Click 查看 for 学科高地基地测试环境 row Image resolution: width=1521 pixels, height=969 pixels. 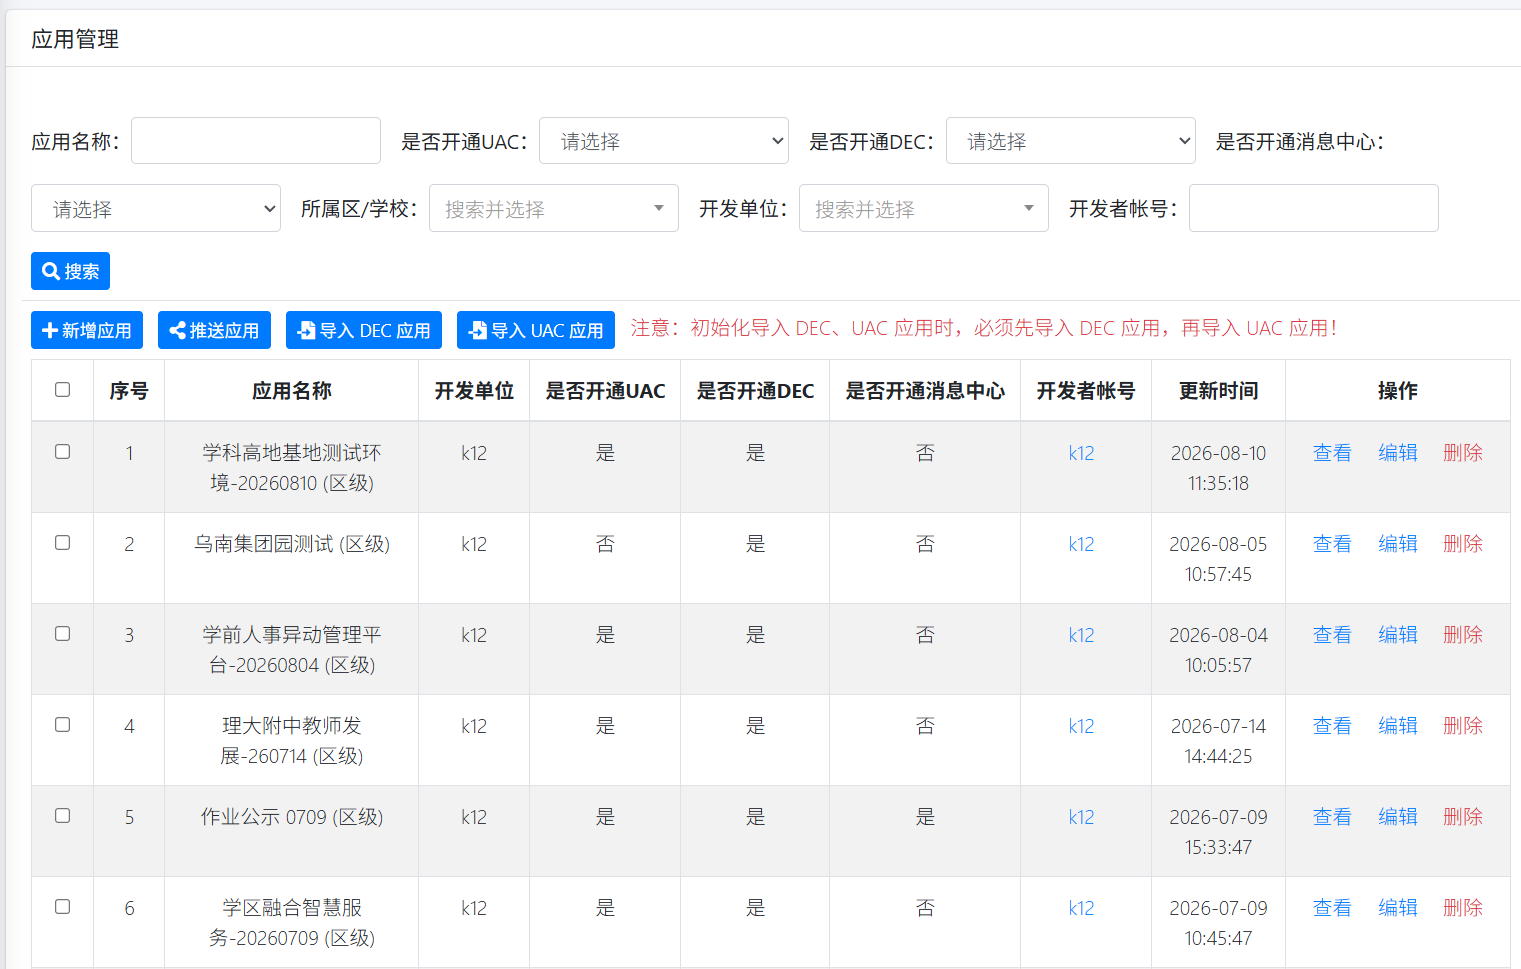click(x=1332, y=453)
